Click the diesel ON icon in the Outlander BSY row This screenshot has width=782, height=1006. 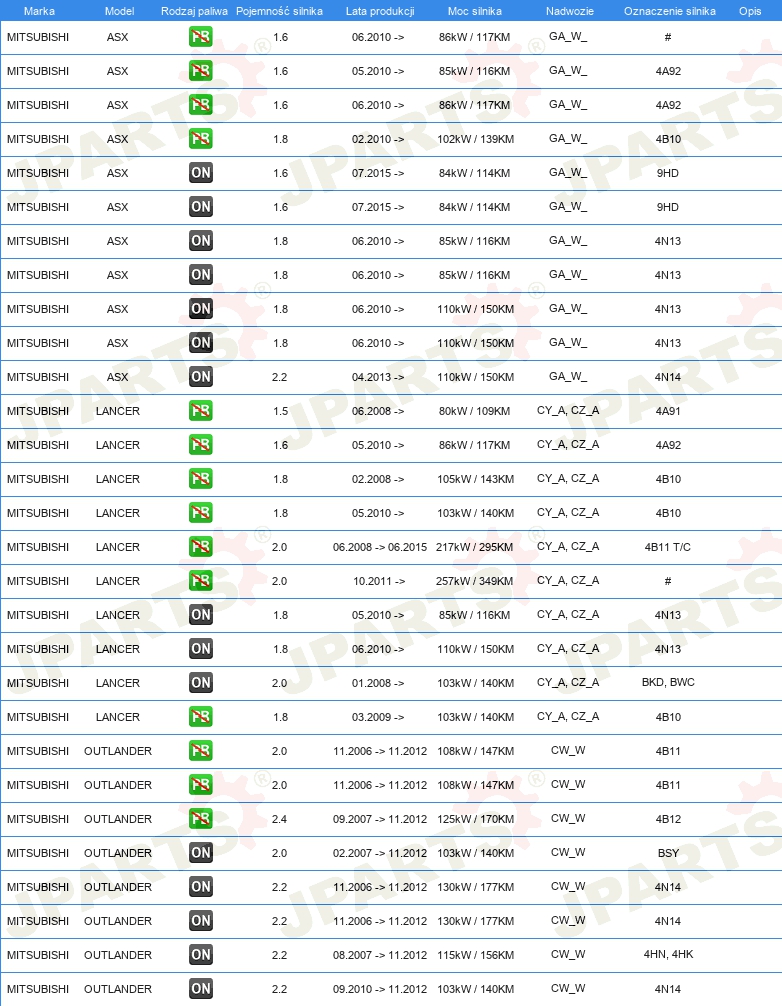[201, 853]
